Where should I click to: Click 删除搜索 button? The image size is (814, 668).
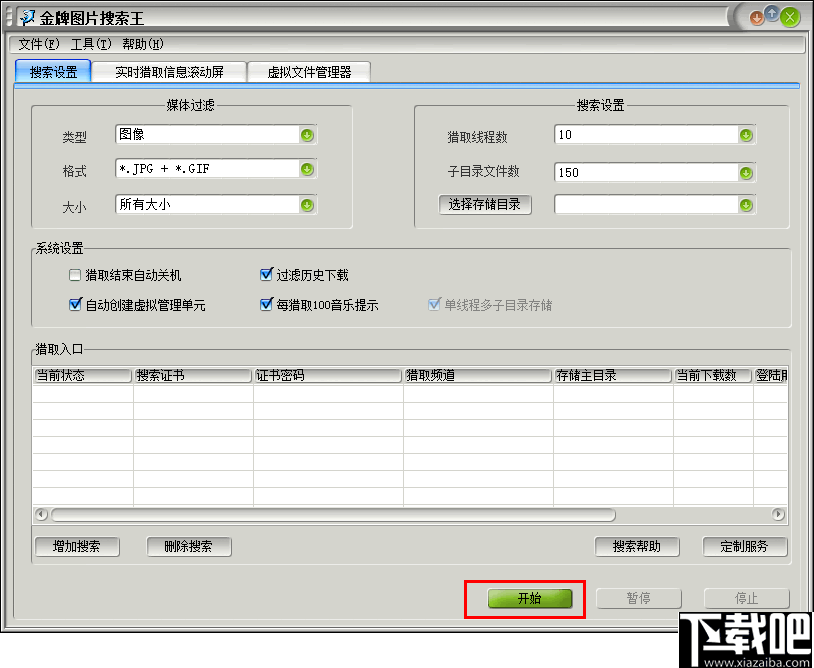[189, 547]
